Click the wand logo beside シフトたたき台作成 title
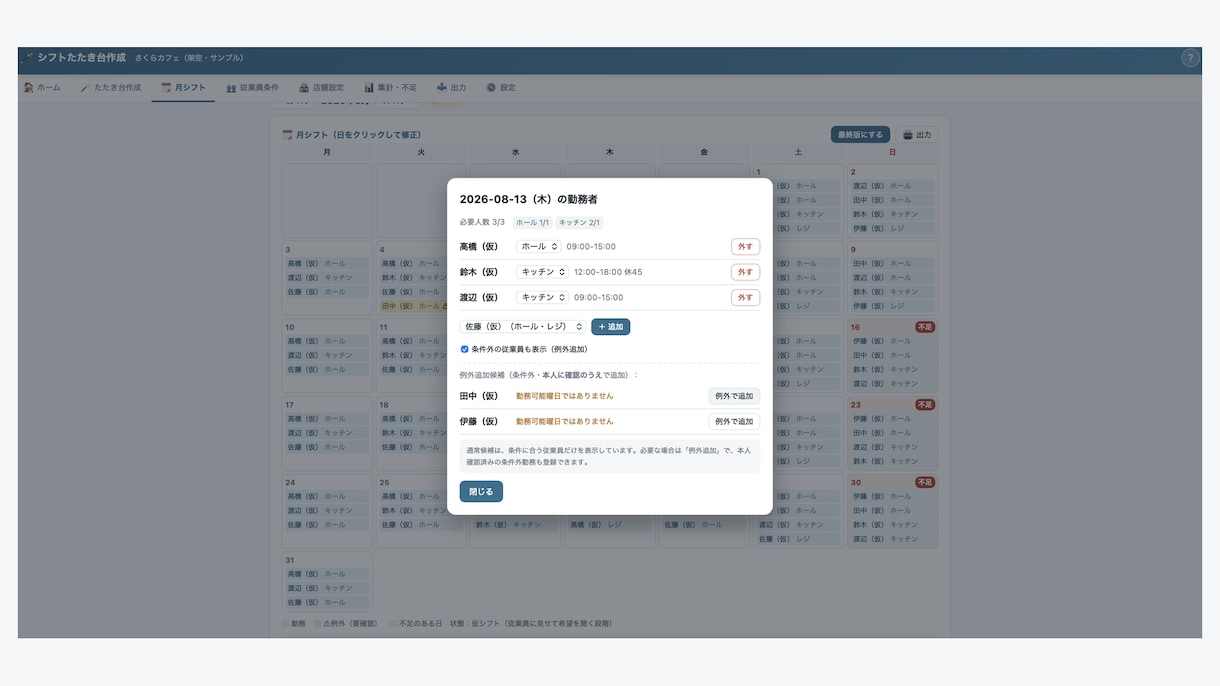 point(27,58)
